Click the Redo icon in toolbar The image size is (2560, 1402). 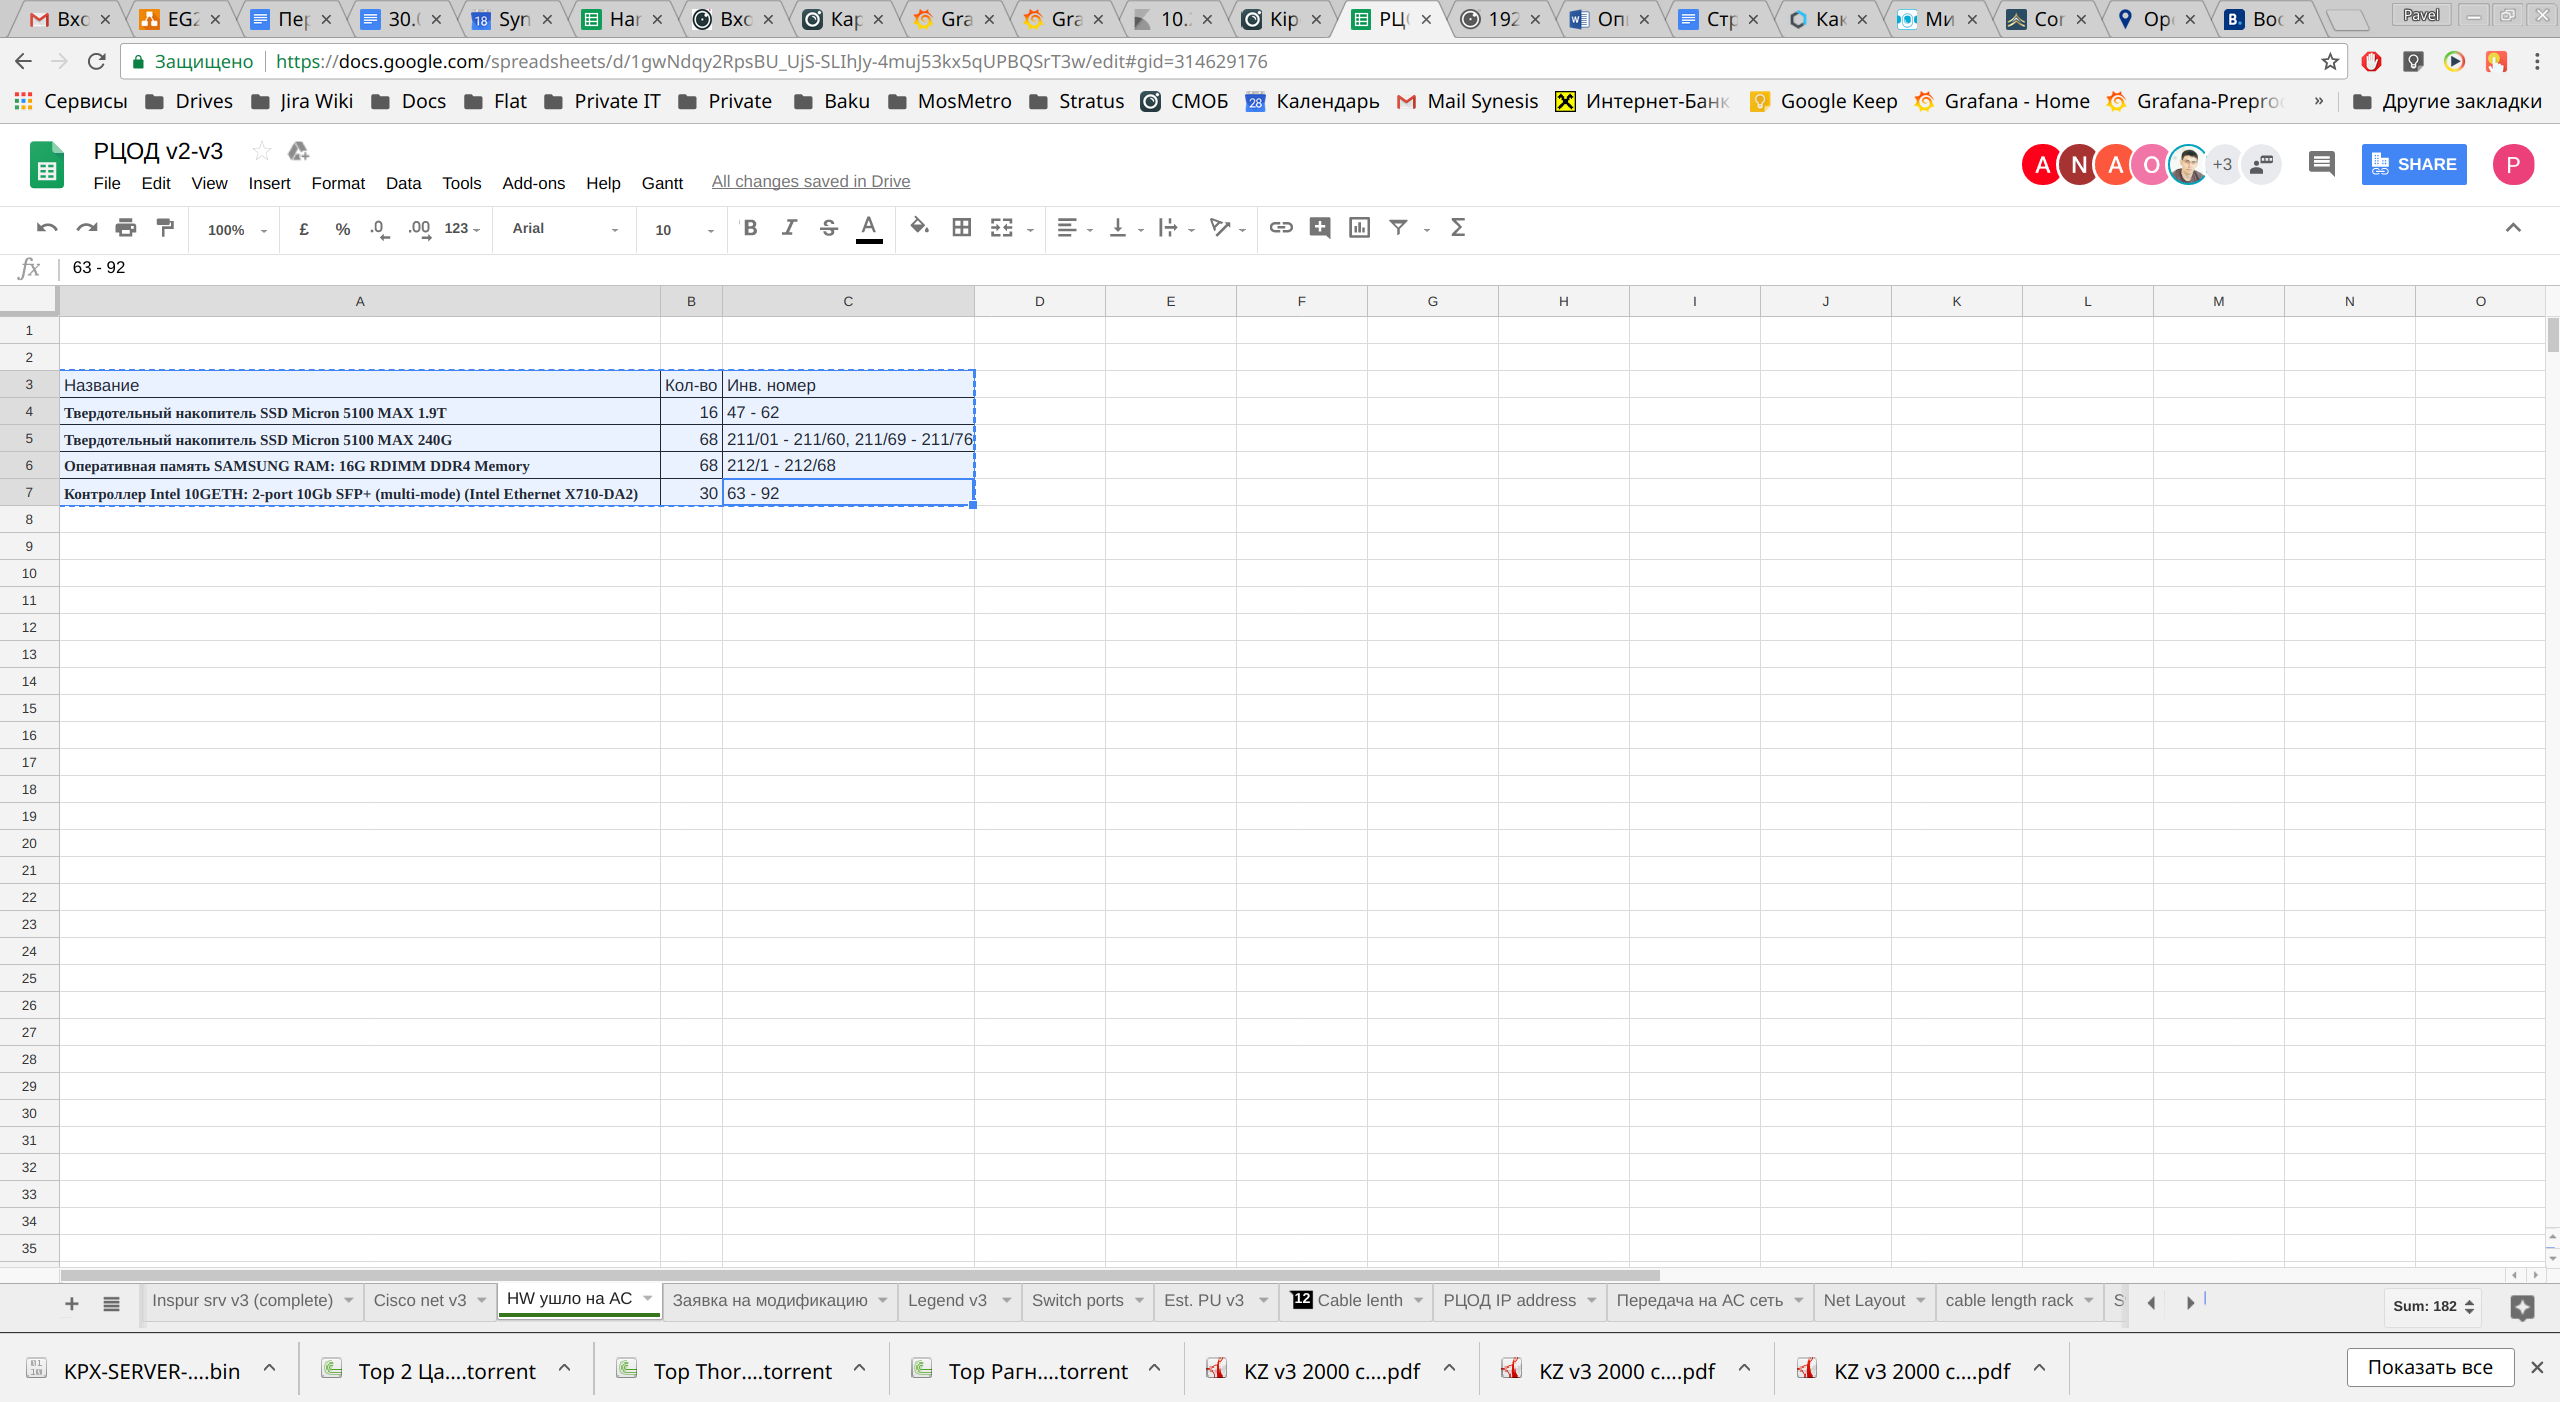87,228
